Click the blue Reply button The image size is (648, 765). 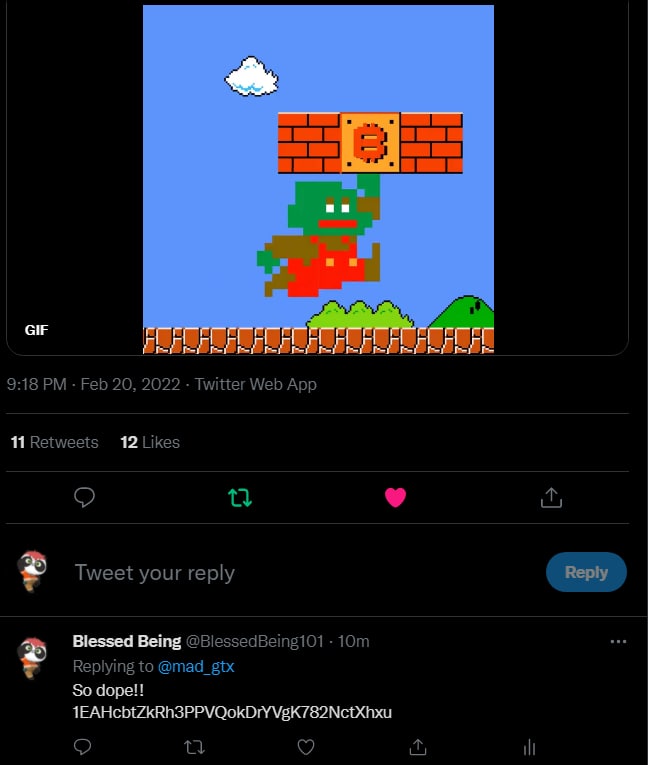(x=586, y=572)
